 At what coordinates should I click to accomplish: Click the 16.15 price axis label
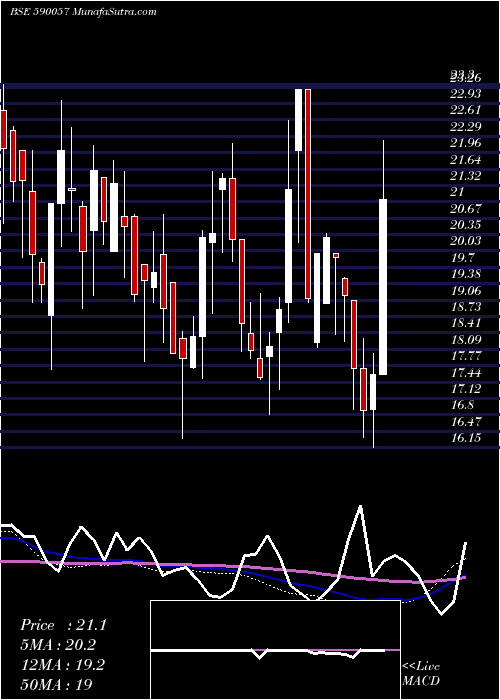pyautogui.click(x=466, y=438)
